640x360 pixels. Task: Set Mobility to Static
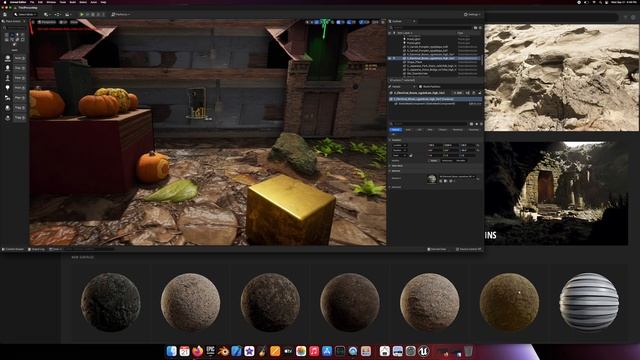tap(433, 161)
